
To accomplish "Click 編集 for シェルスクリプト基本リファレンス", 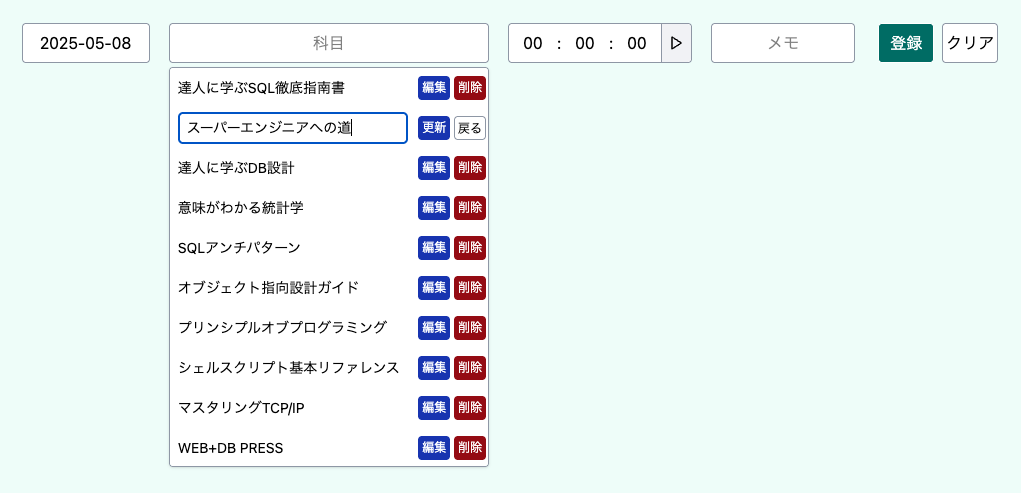I will click(434, 368).
